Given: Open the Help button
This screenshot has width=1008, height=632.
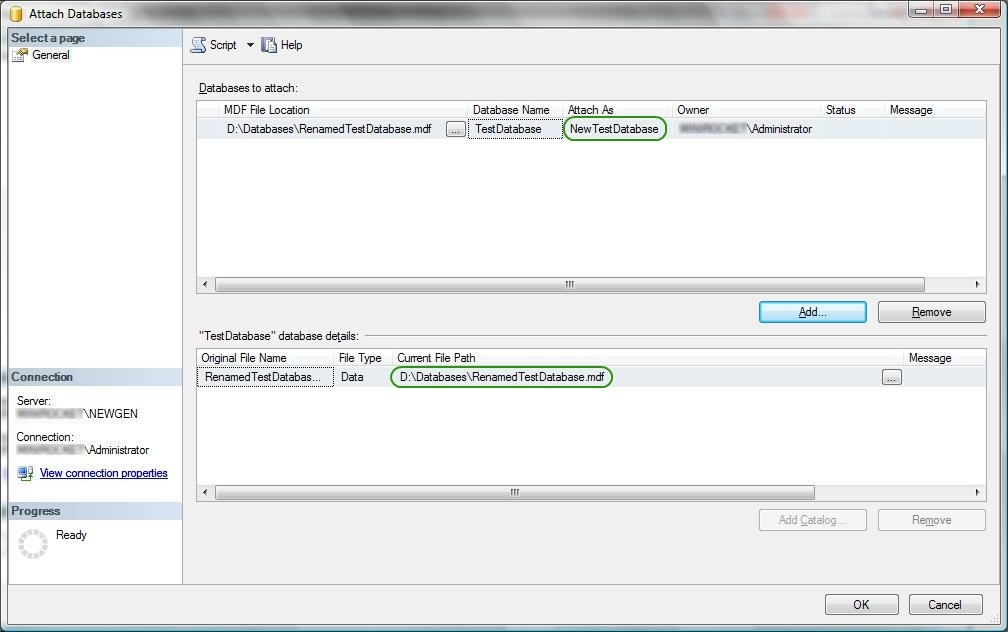Looking at the screenshot, I should [282, 45].
